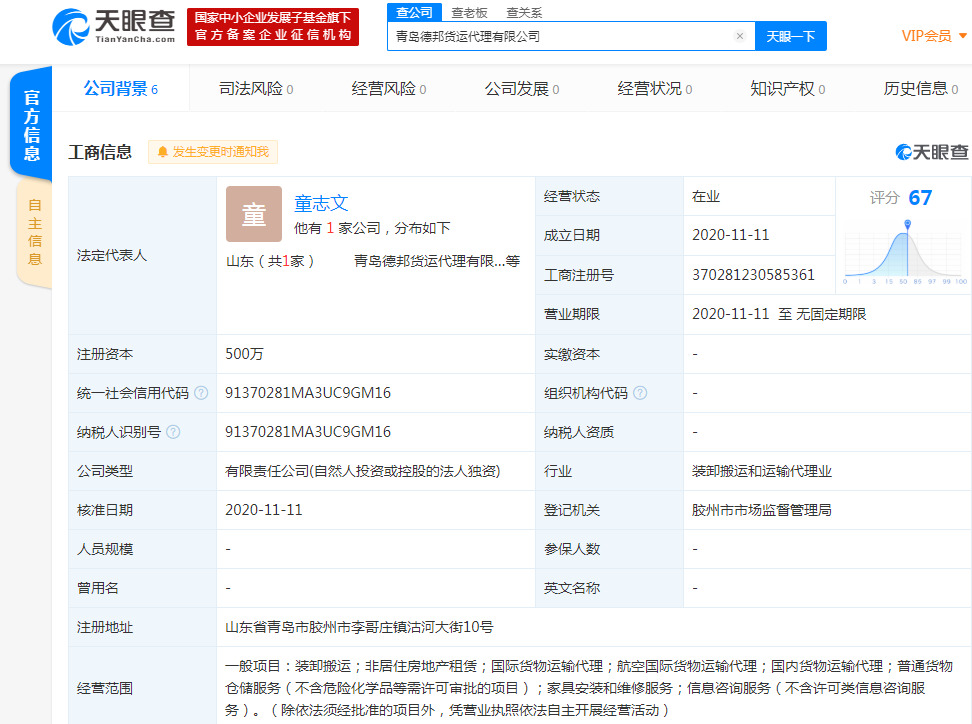The image size is (972, 724).
Task: Click the company type 有限责任公司 value
Action: (x=363, y=471)
